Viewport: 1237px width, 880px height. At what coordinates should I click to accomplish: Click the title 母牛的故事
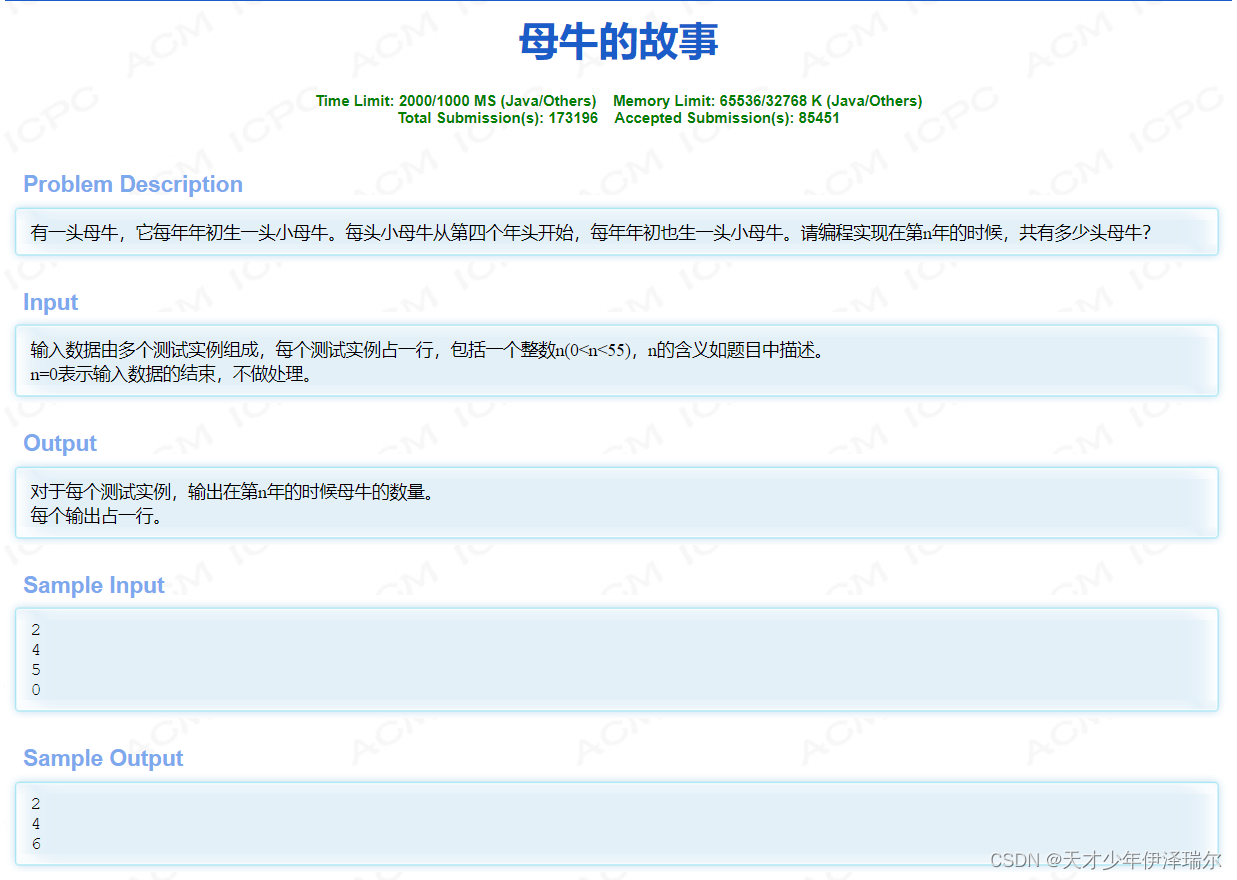point(618,42)
